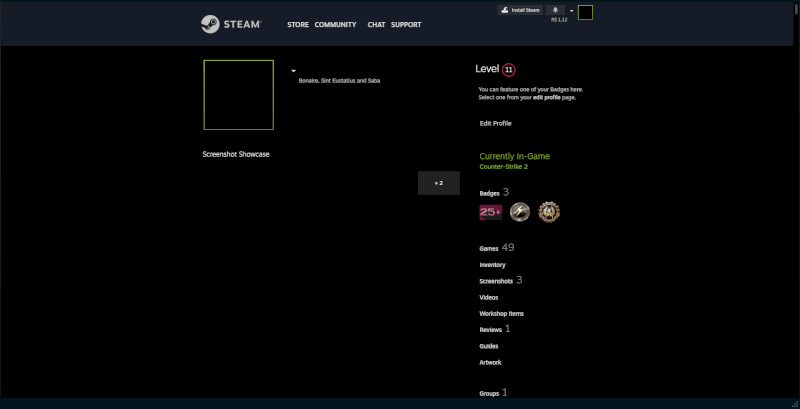Open the Workshop Items link
This screenshot has width=800, height=409.
[502, 314]
